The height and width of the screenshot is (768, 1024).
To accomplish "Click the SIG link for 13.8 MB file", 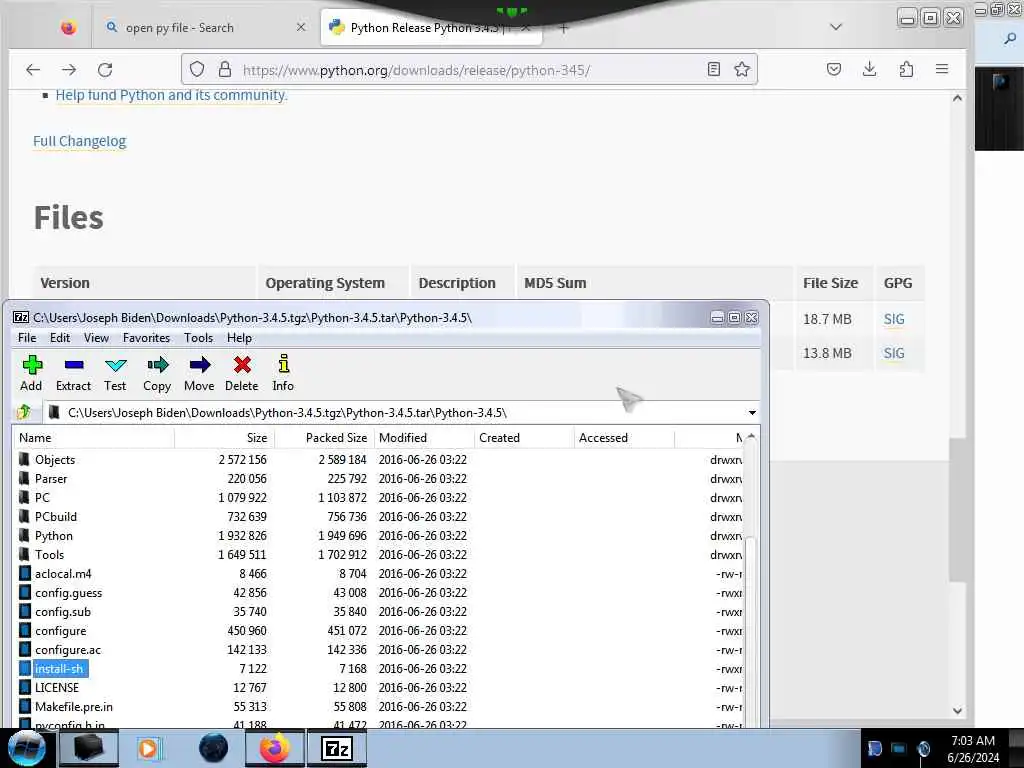I will point(893,353).
